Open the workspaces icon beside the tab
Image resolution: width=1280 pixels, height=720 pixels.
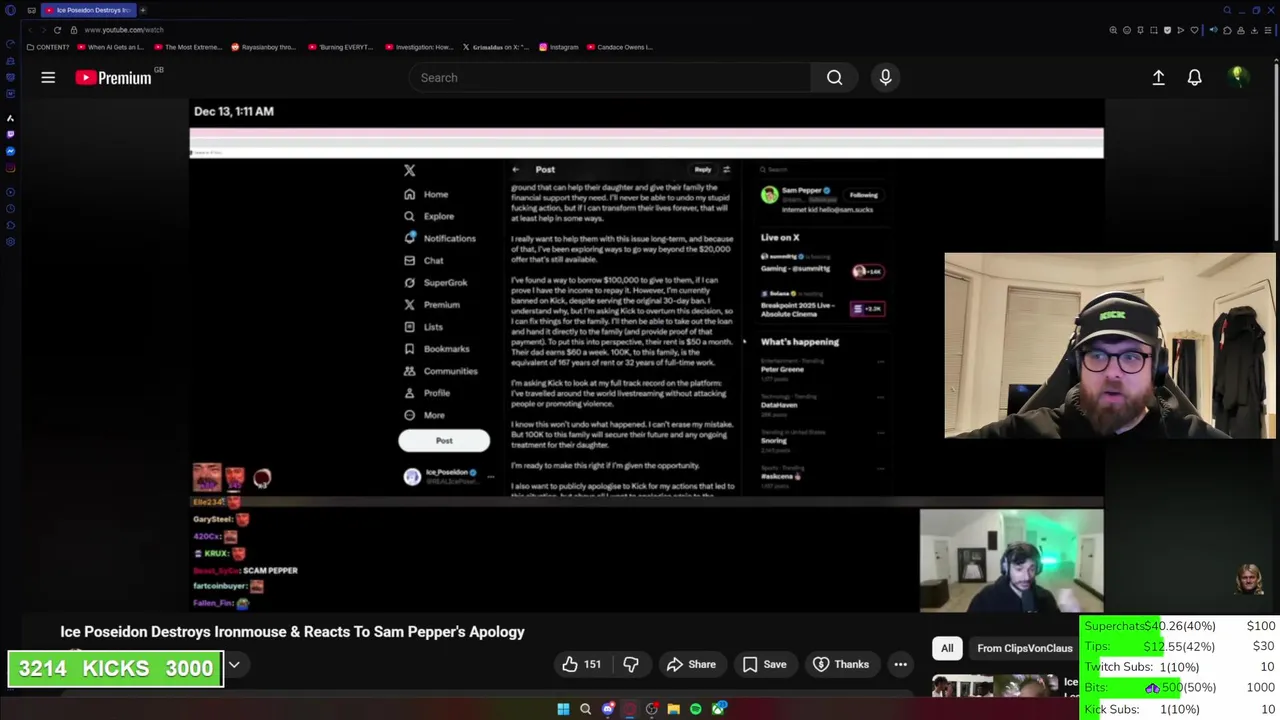pos(32,10)
